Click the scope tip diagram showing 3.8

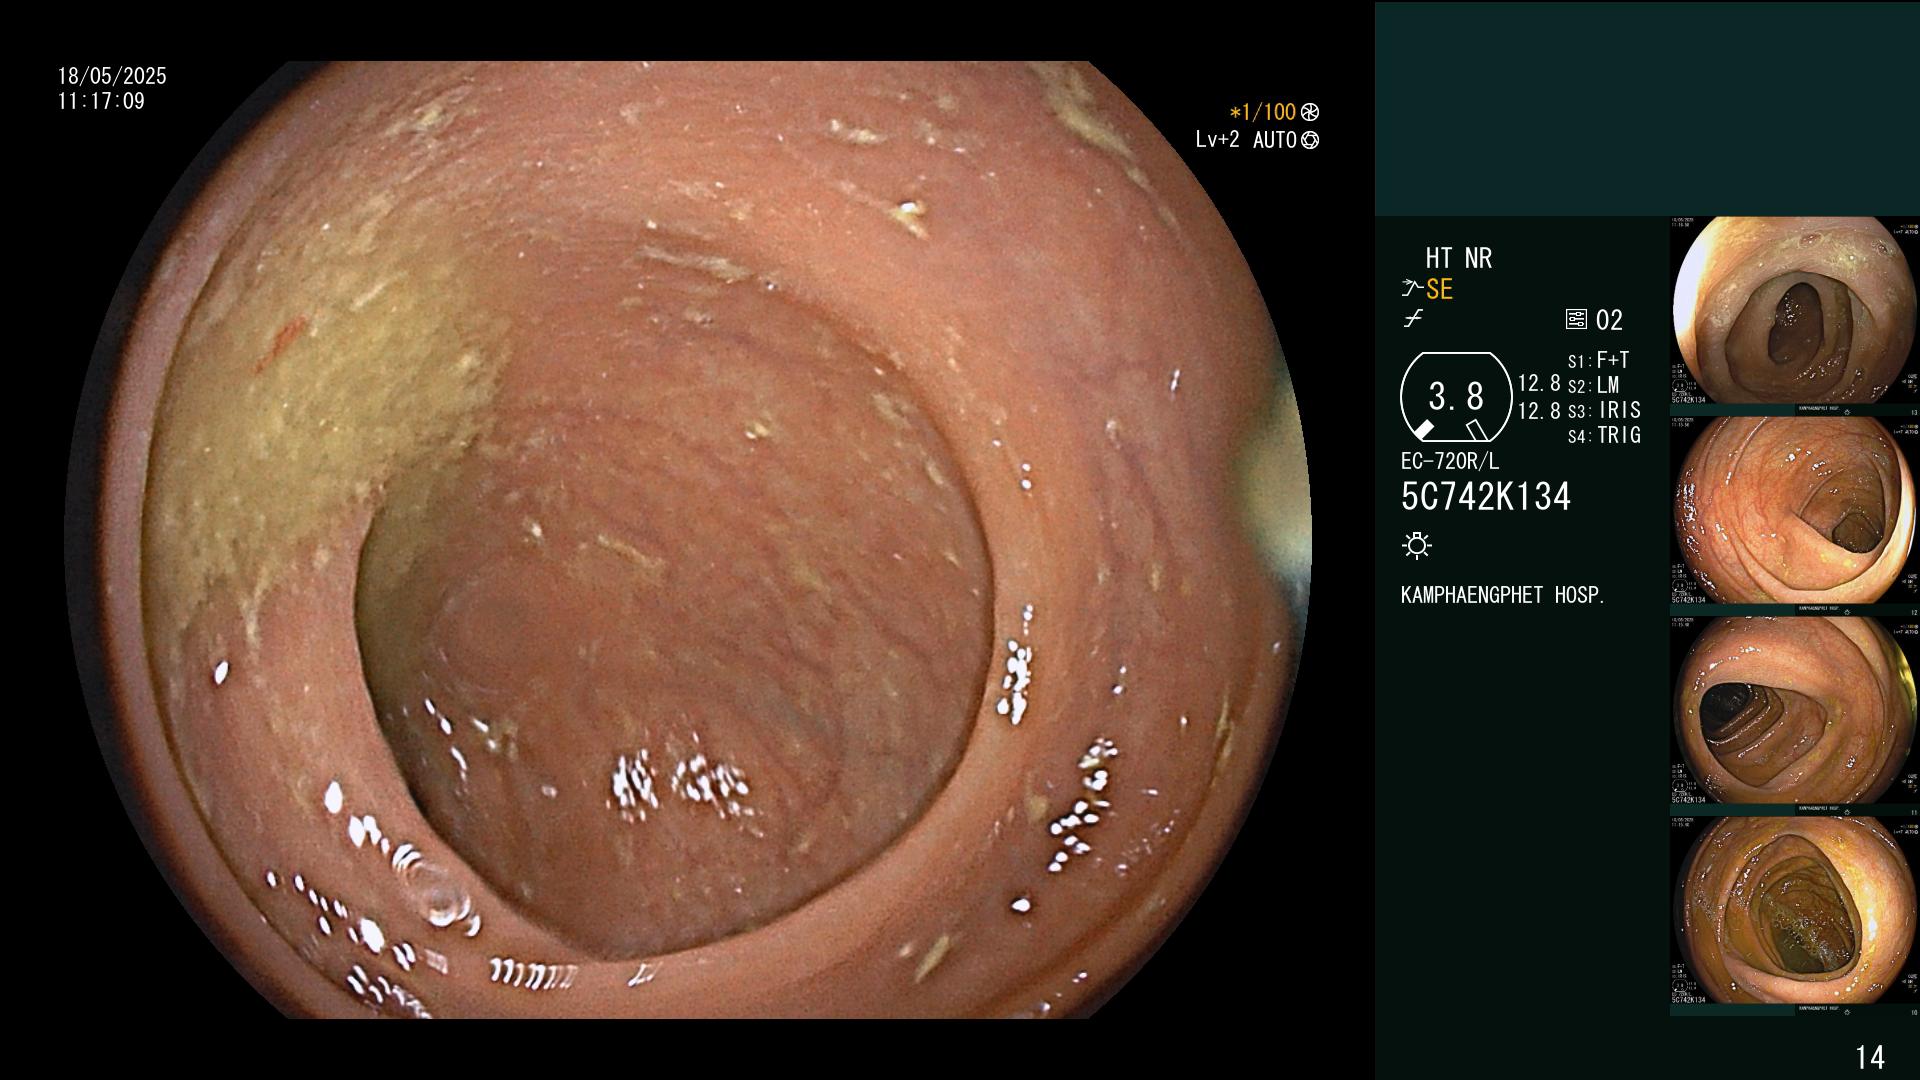pos(1456,397)
